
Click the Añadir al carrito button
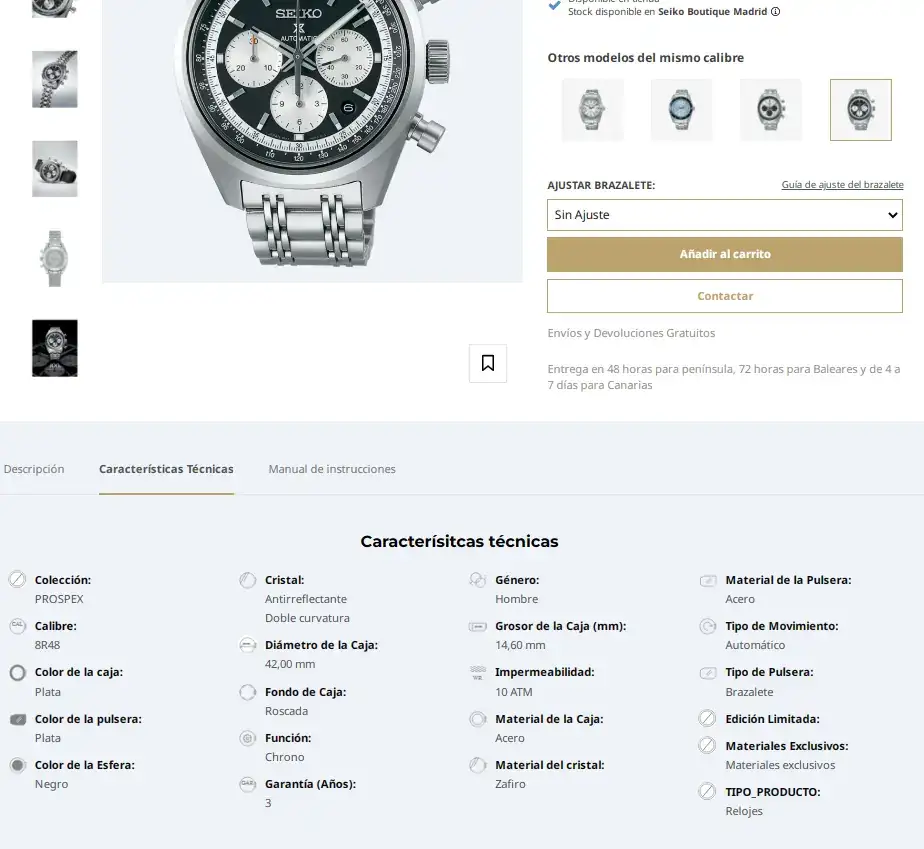[x=725, y=254]
